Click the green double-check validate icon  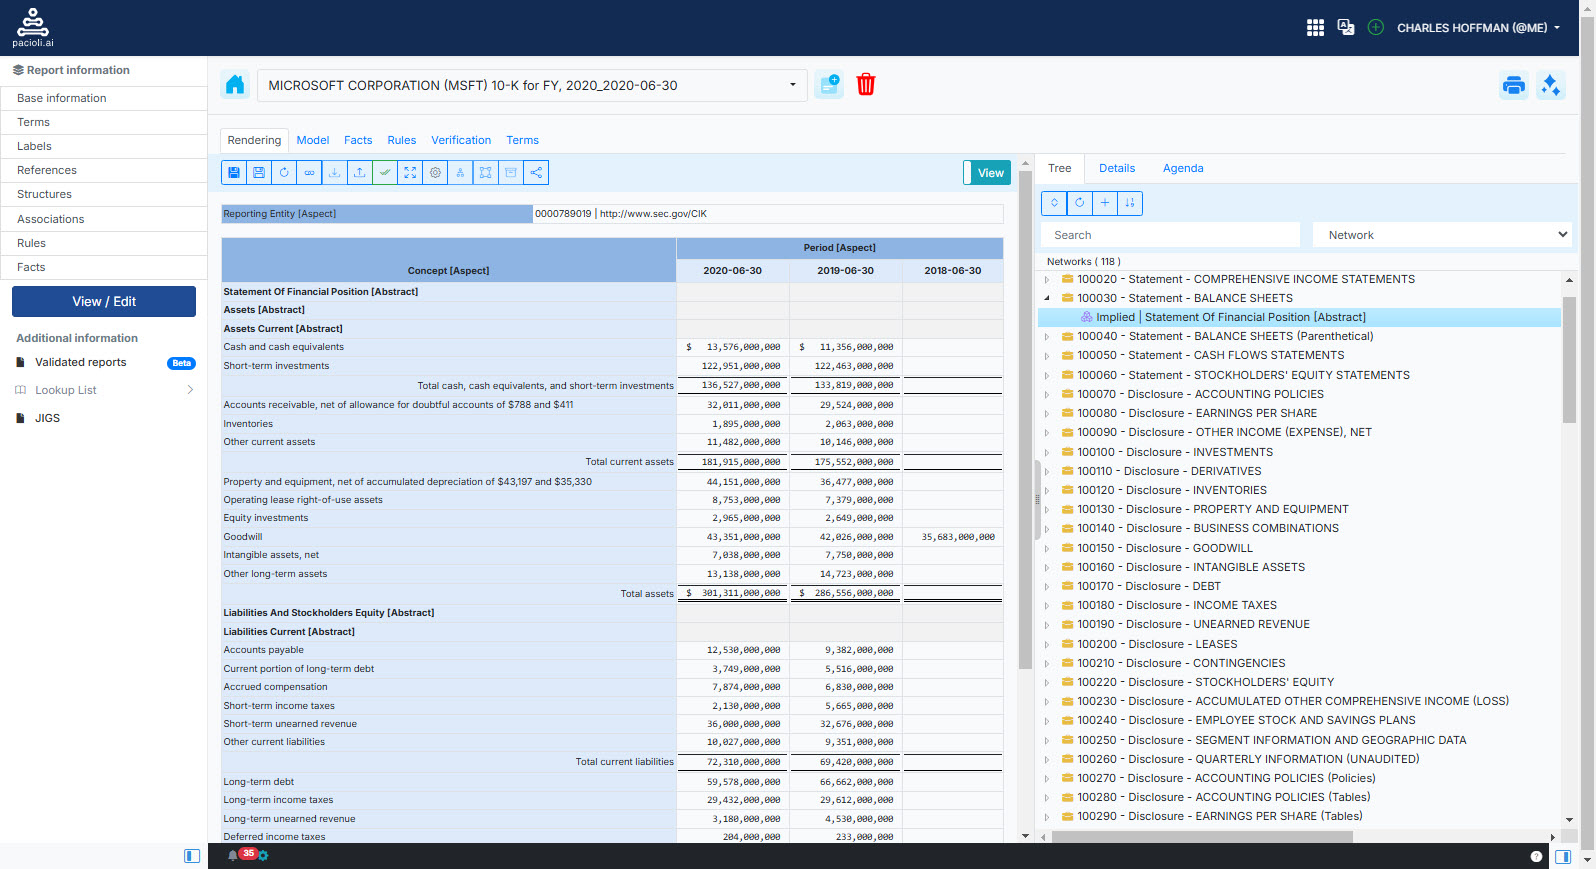(x=385, y=173)
